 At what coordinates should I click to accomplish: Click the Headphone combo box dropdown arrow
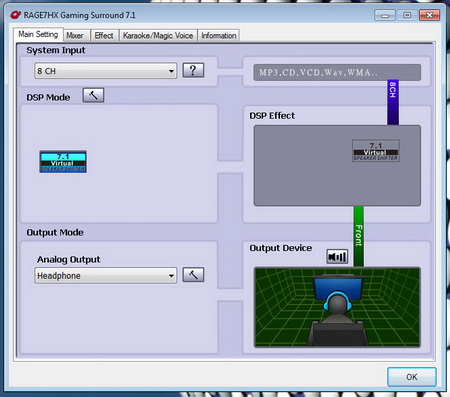point(171,276)
